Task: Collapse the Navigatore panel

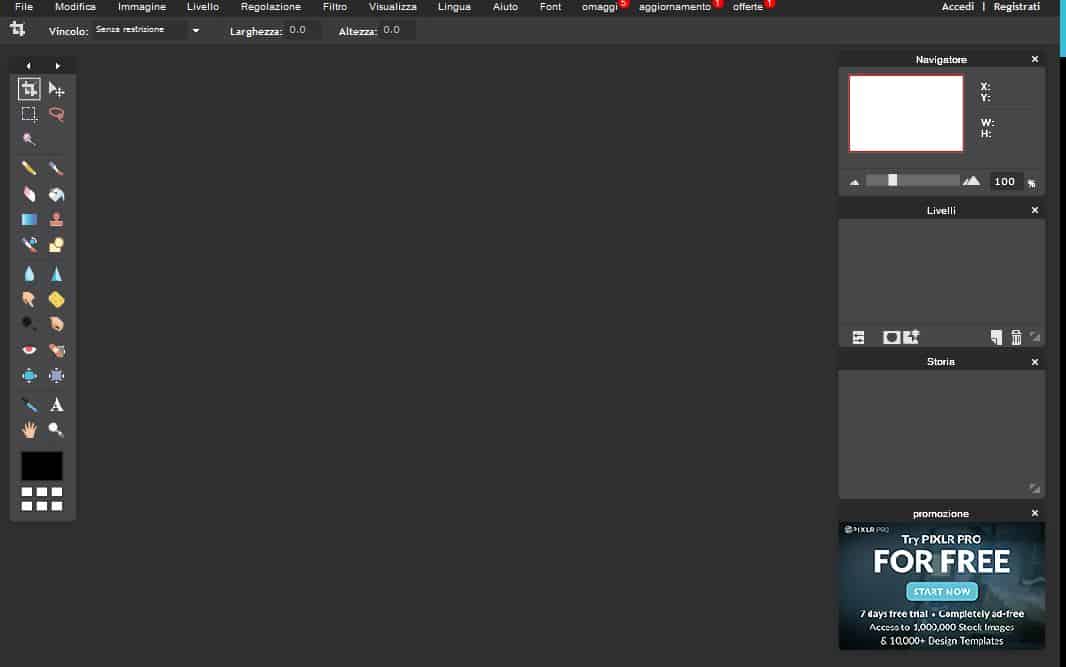Action: pos(1034,59)
